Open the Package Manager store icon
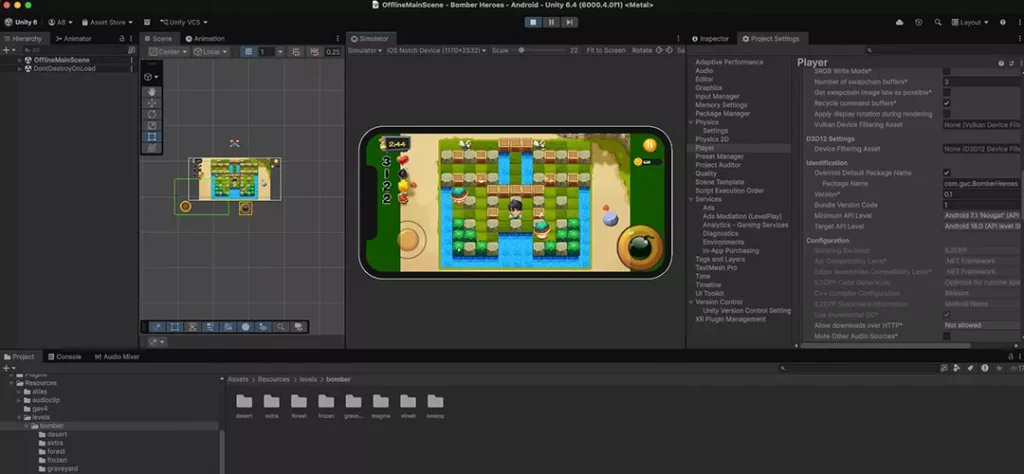The height and width of the screenshot is (474, 1024). 147,22
